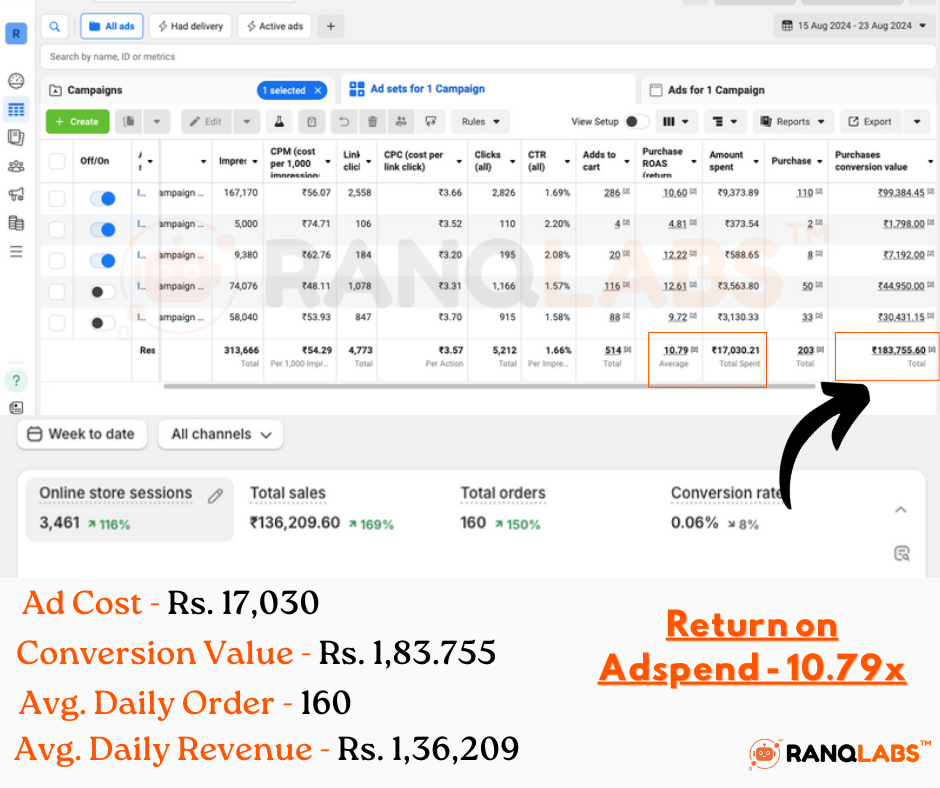Screen dimensions: 940x788
Task: Turn off the 167,170 impressions ad set
Action: (x=102, y=199)
